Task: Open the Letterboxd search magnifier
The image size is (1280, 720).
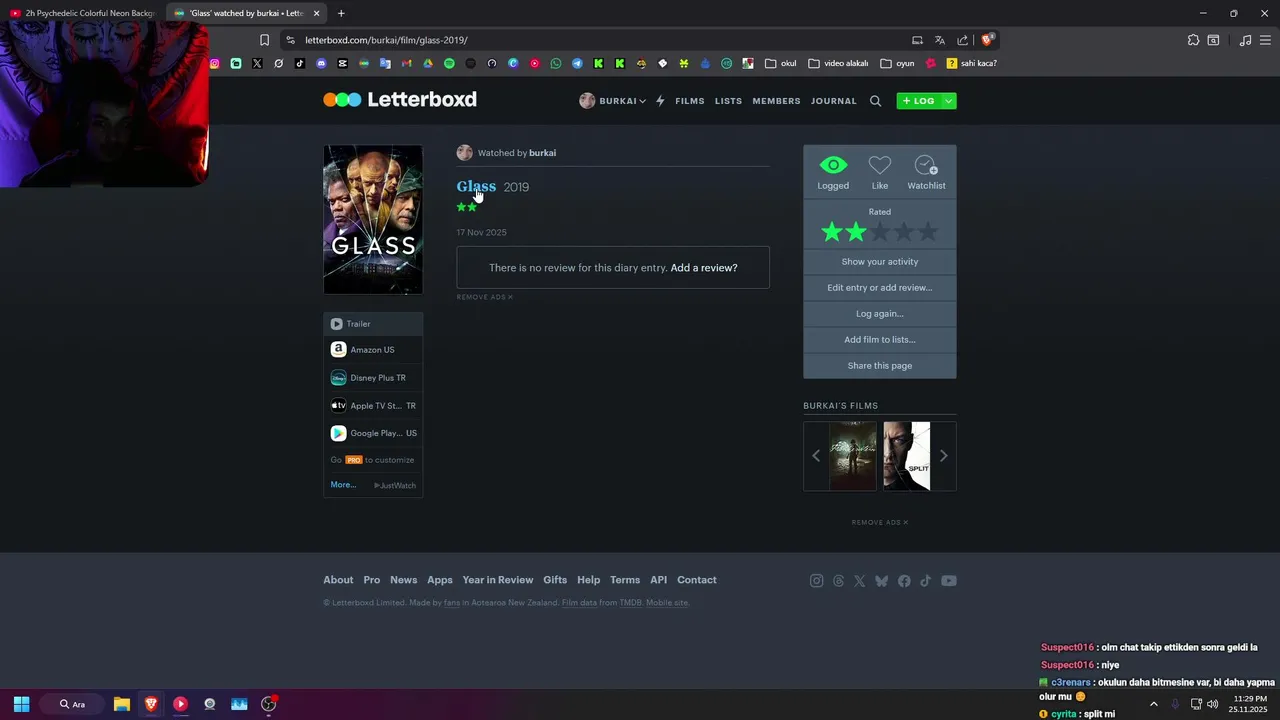Action: [x=875, y=101]
